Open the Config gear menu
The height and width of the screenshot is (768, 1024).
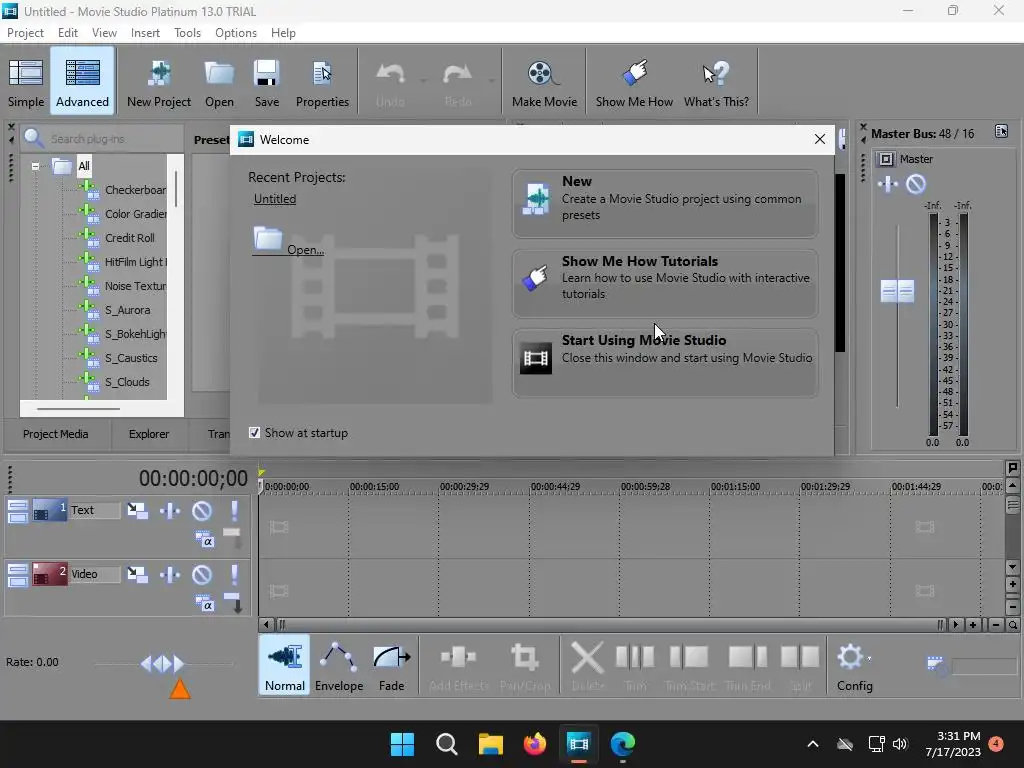[x=854, y=666]
